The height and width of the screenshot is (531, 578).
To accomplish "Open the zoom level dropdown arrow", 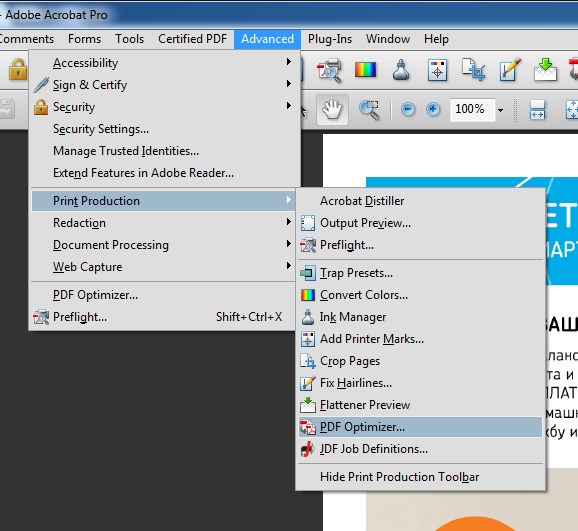I will pos(500,110).
